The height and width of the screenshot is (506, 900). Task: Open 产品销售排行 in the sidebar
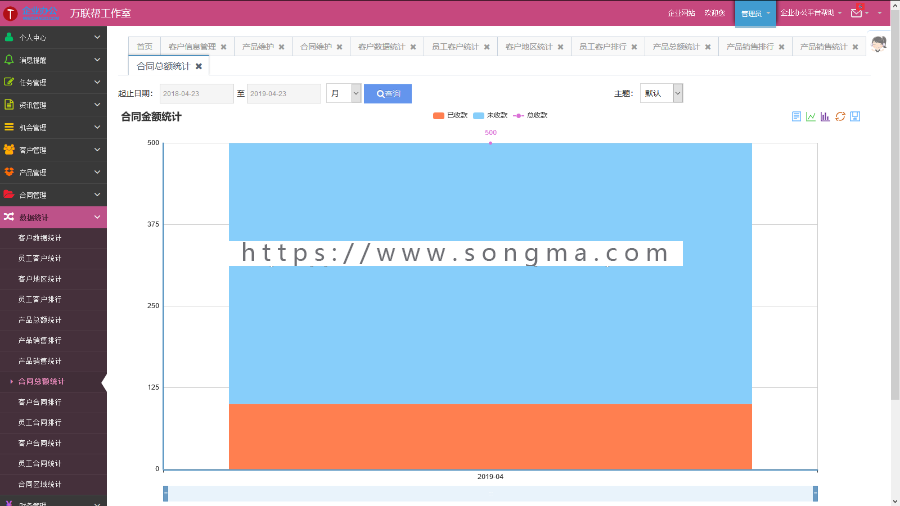pyautogui.click(x=53, y=341)
